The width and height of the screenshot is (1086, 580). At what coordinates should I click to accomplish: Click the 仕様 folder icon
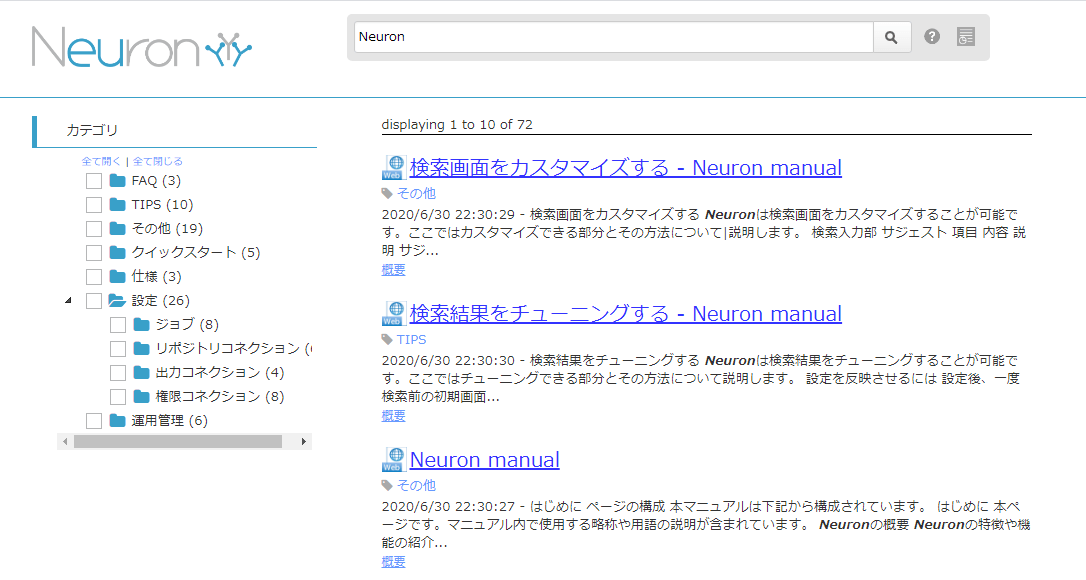[x=118, y=276]
